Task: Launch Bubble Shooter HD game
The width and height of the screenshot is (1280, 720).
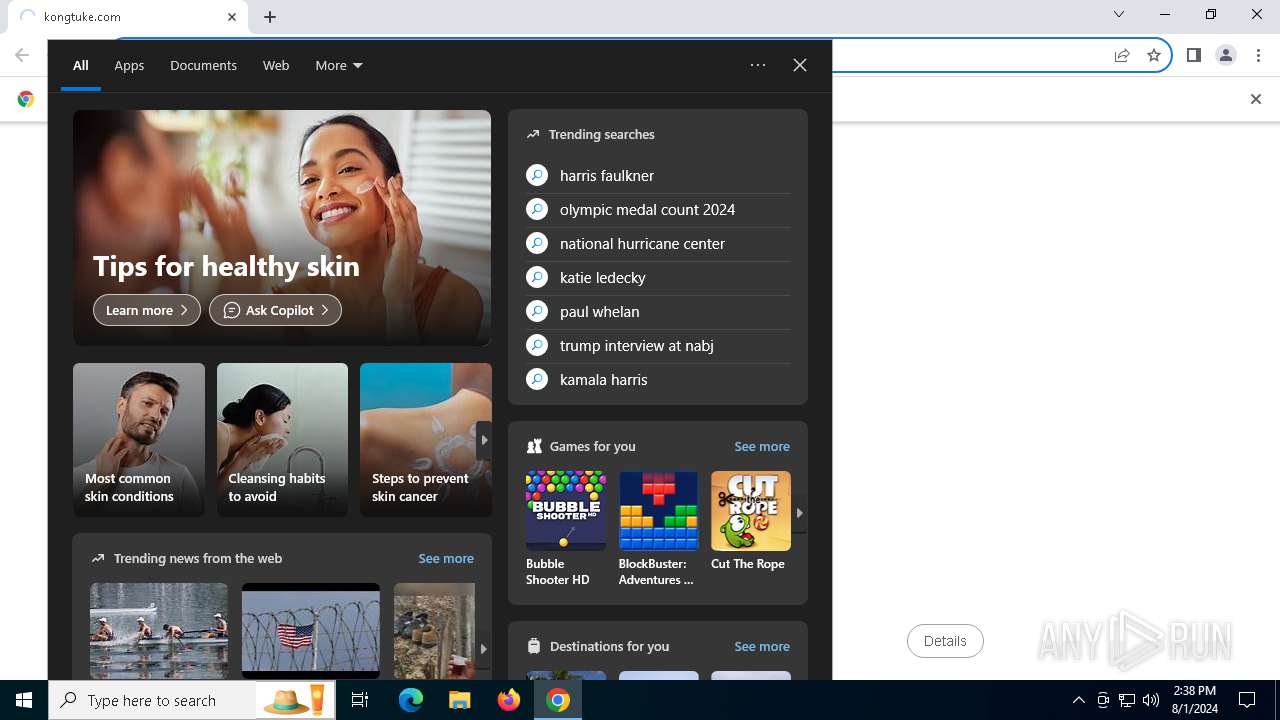Action: click(565, 529)
